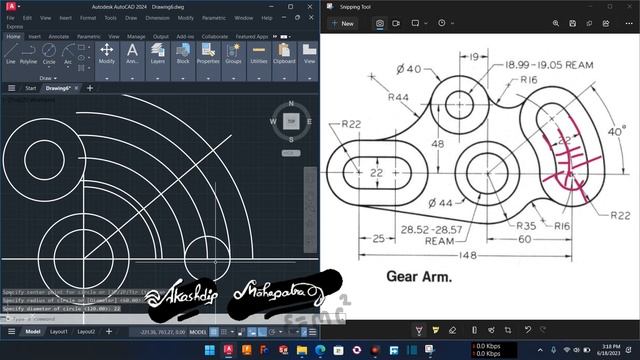
Task: Select the Circle tool in AutoCAD
Action: 49,53
